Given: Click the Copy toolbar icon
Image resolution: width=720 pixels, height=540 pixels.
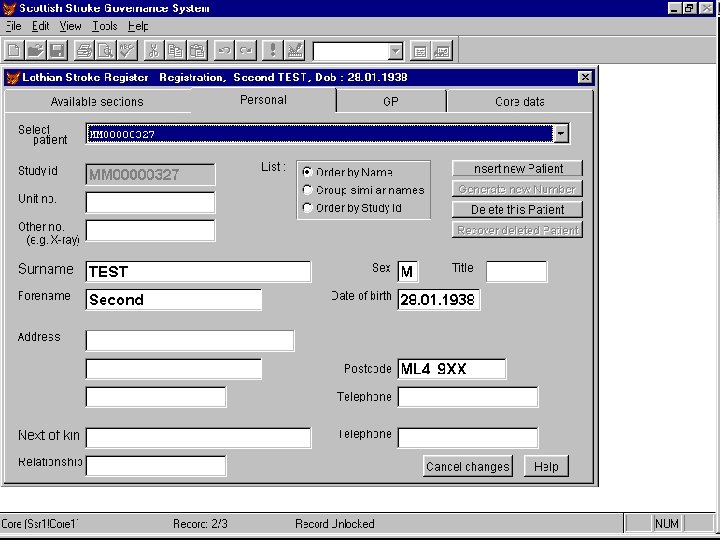Looking at the screenshot, I should [175, 50].
